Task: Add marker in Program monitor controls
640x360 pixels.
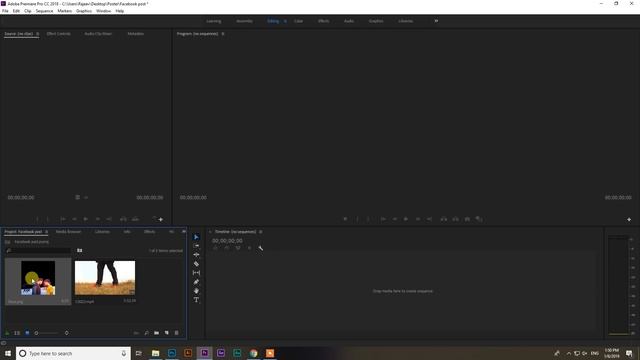Action: point(345,219)
